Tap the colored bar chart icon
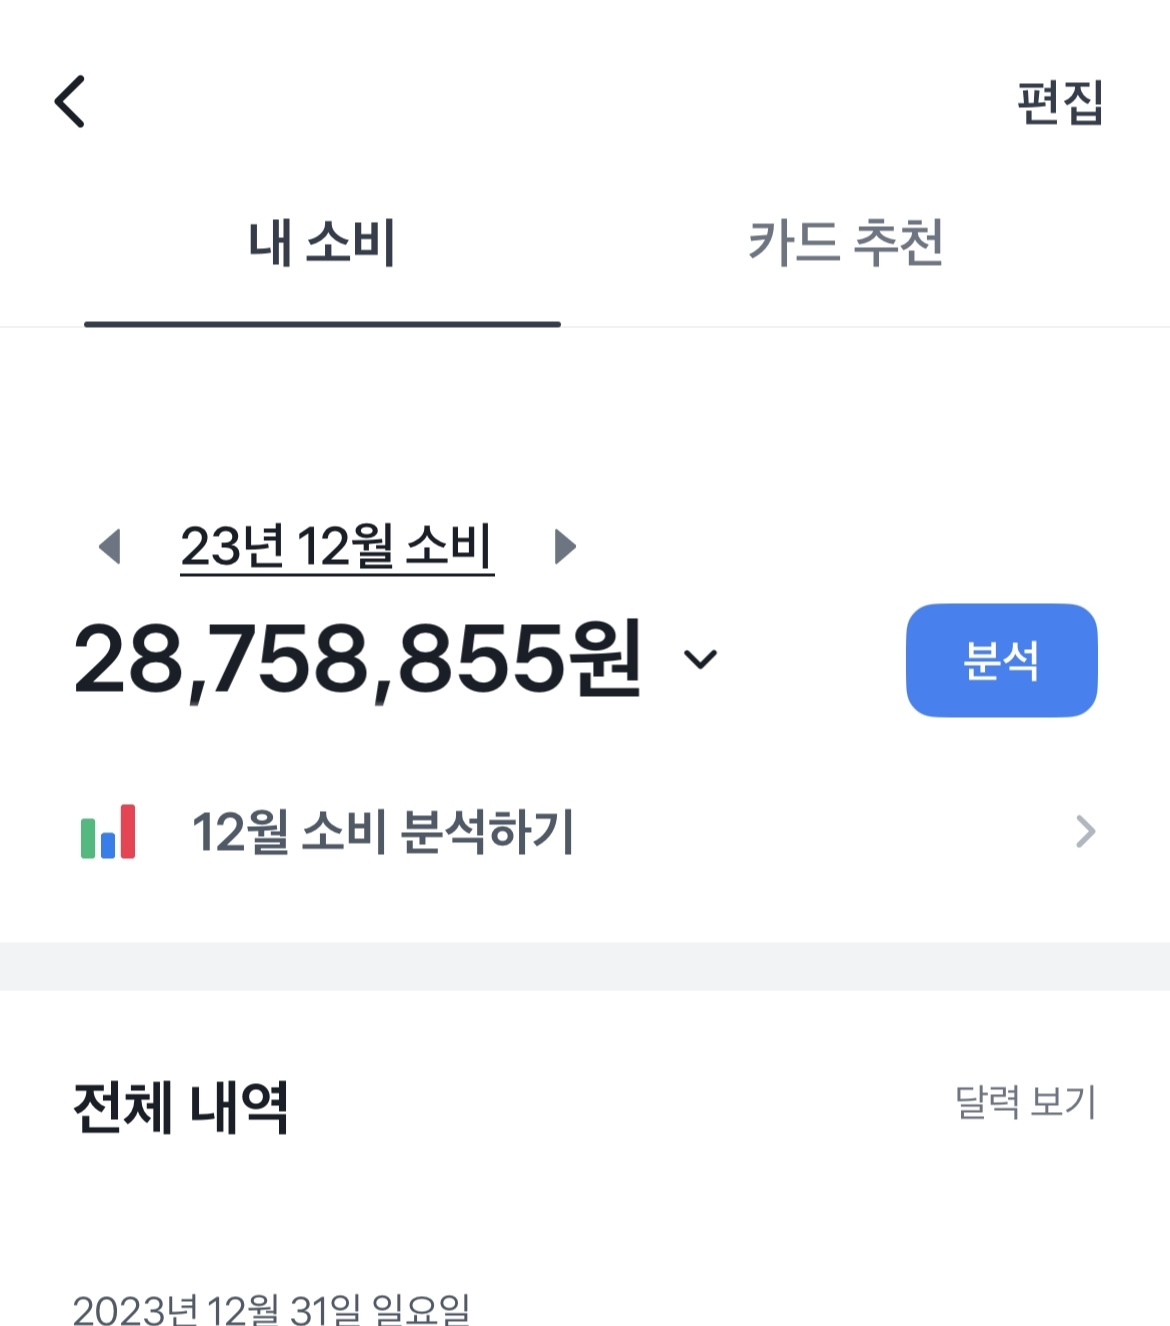Image resolution: width=1170 pixels, height=1326 pixels. click(108, 832)
